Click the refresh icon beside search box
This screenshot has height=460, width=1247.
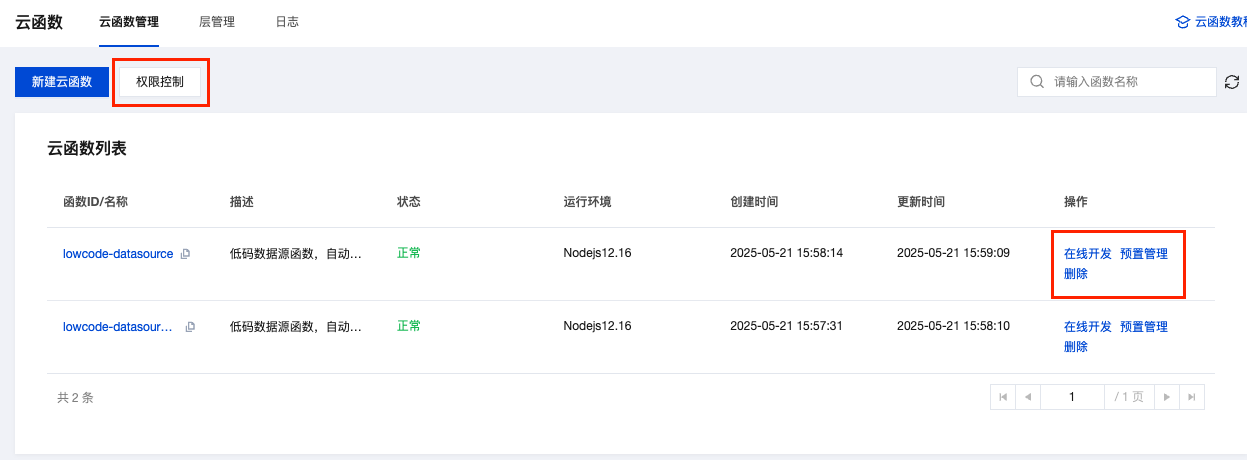click(x=1232, y=82)
